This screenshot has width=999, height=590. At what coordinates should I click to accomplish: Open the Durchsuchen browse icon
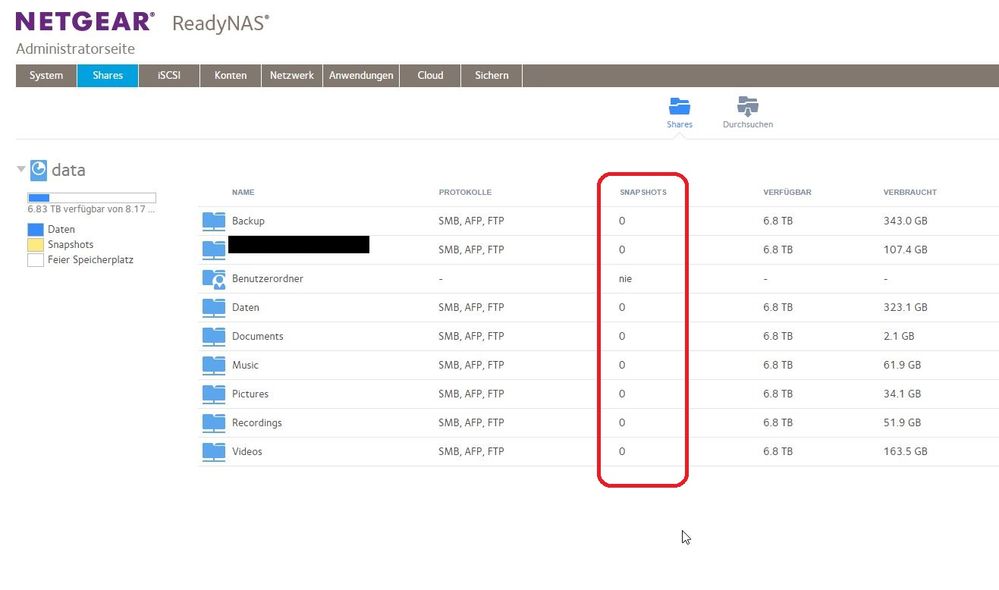pyautogui.click(x=747, y=107)
